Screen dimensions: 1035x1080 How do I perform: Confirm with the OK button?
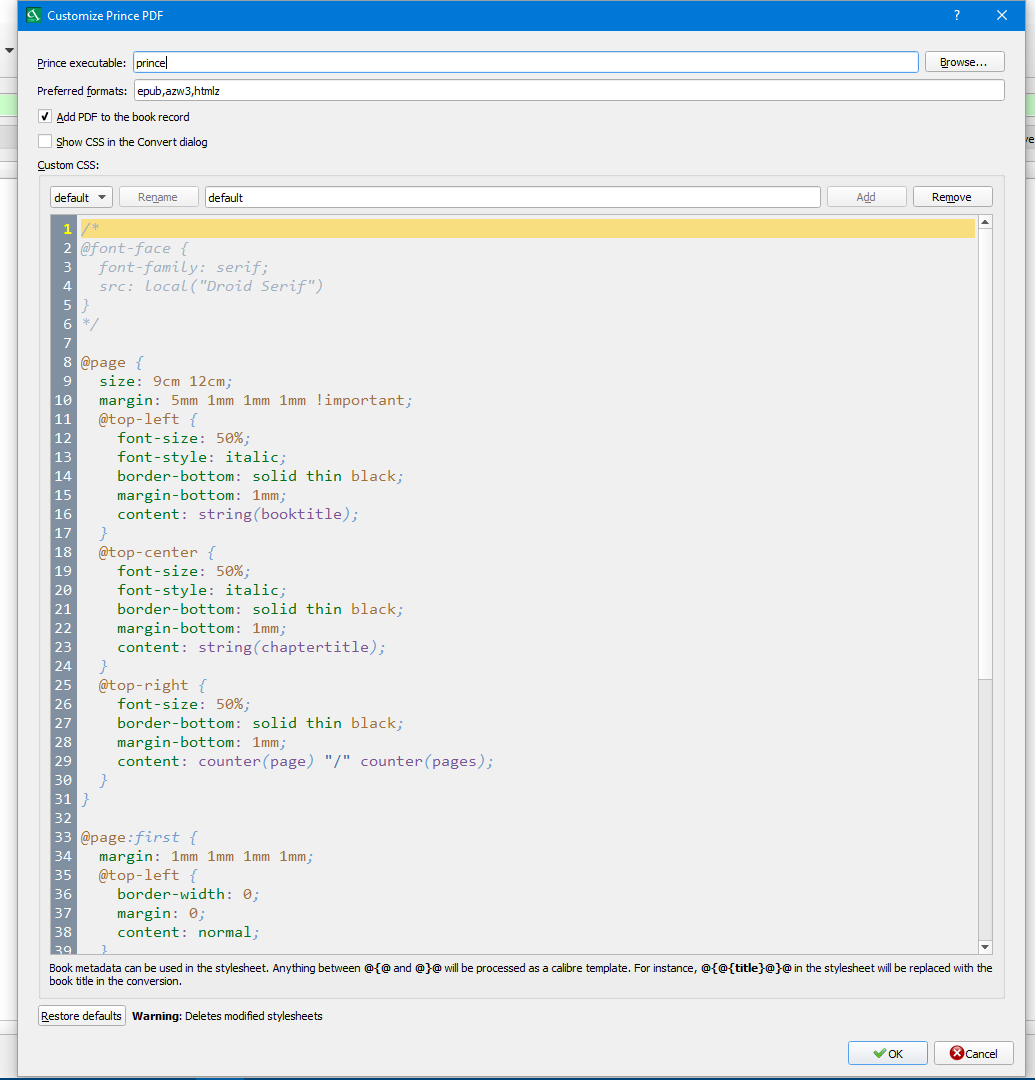click(888, 1053)
